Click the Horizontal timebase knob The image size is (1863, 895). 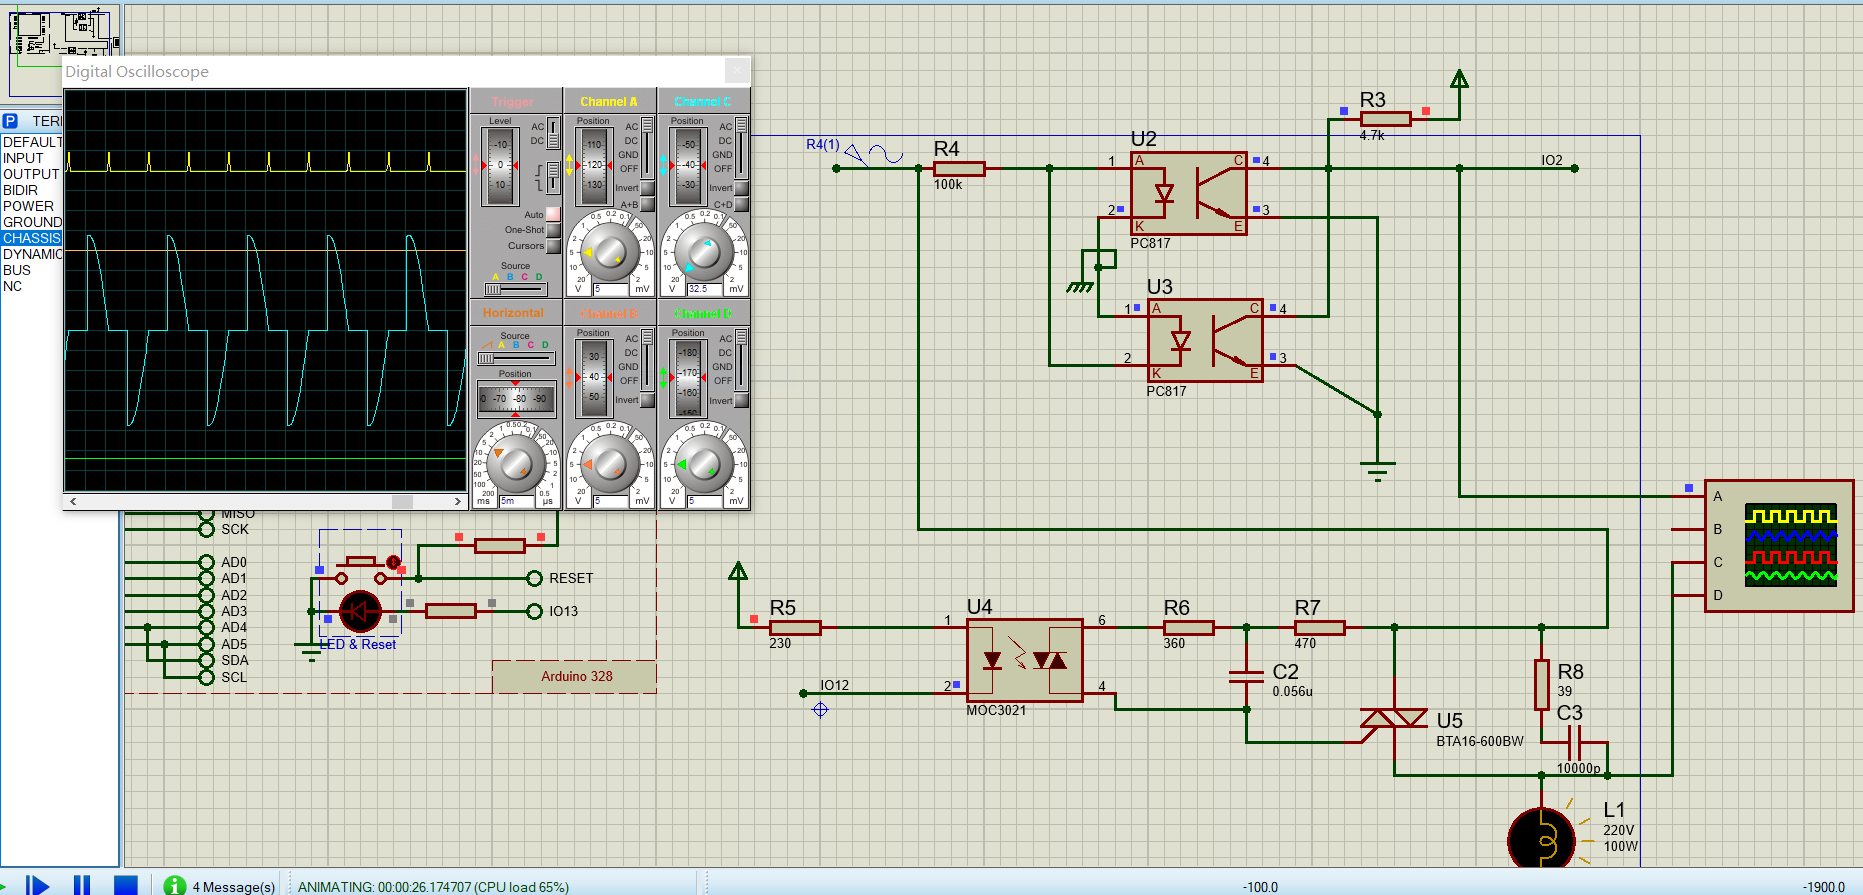515,464
